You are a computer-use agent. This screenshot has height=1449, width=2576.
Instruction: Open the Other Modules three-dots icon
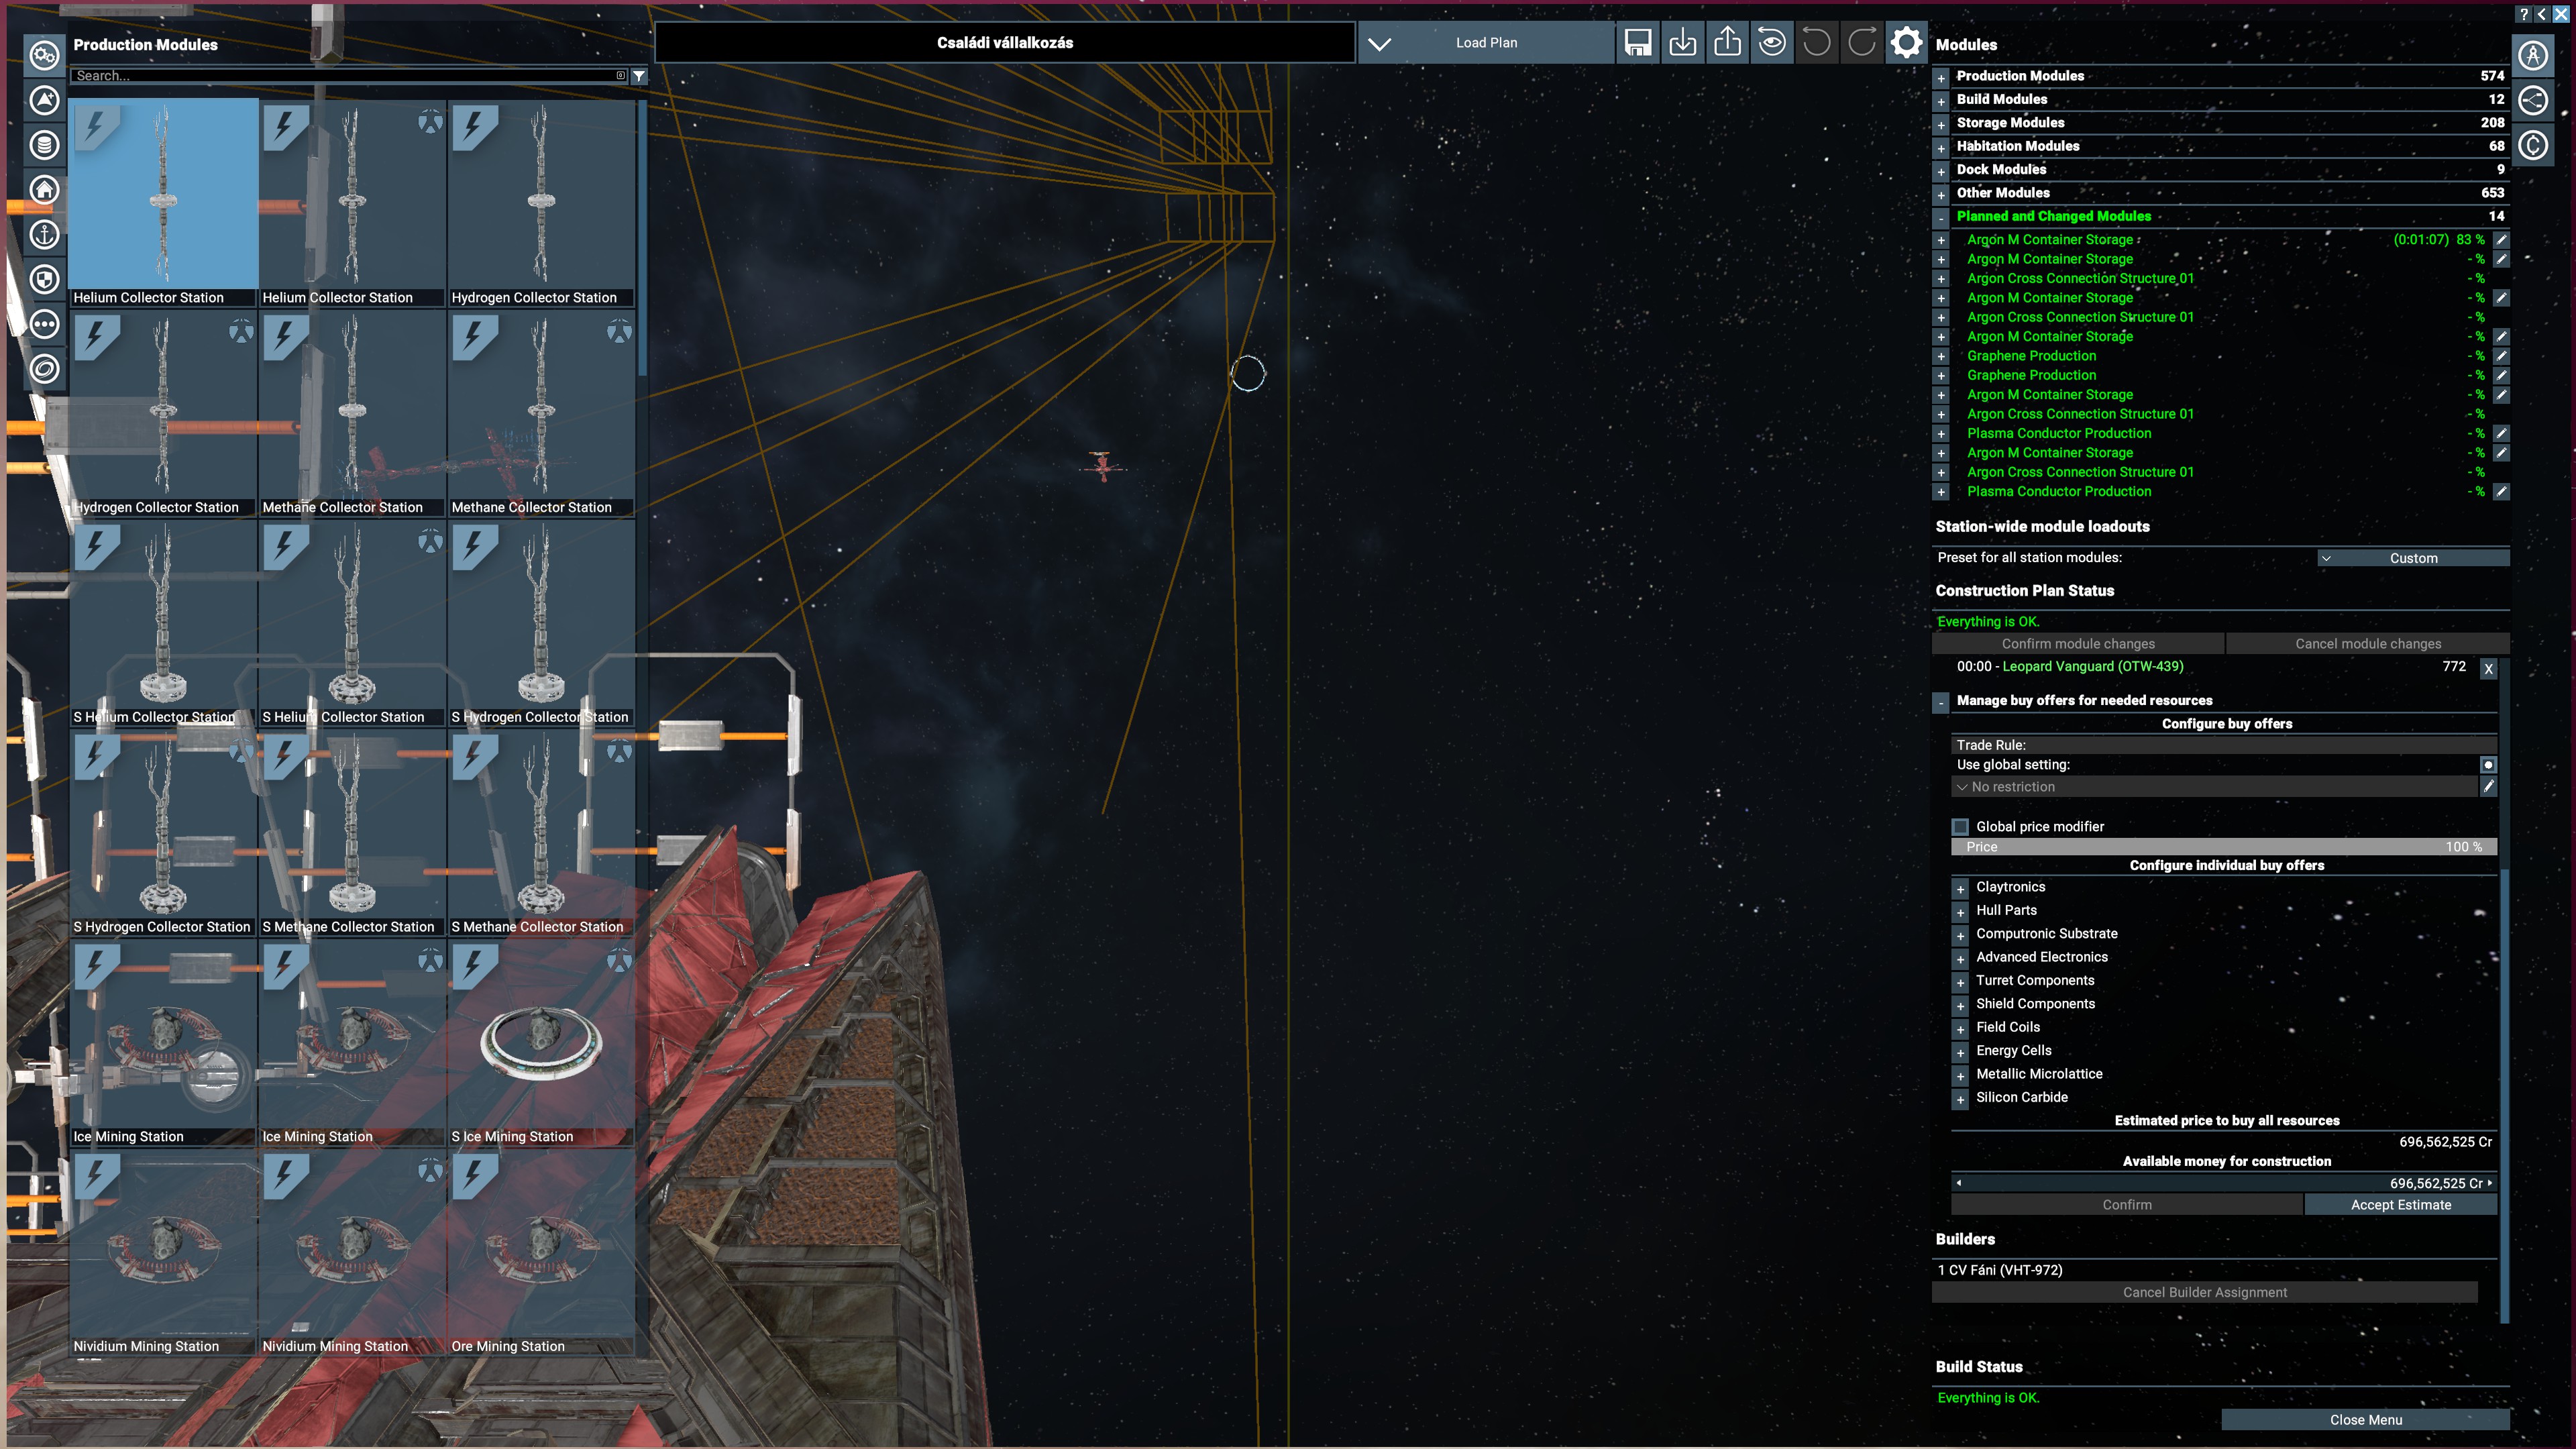44,324
